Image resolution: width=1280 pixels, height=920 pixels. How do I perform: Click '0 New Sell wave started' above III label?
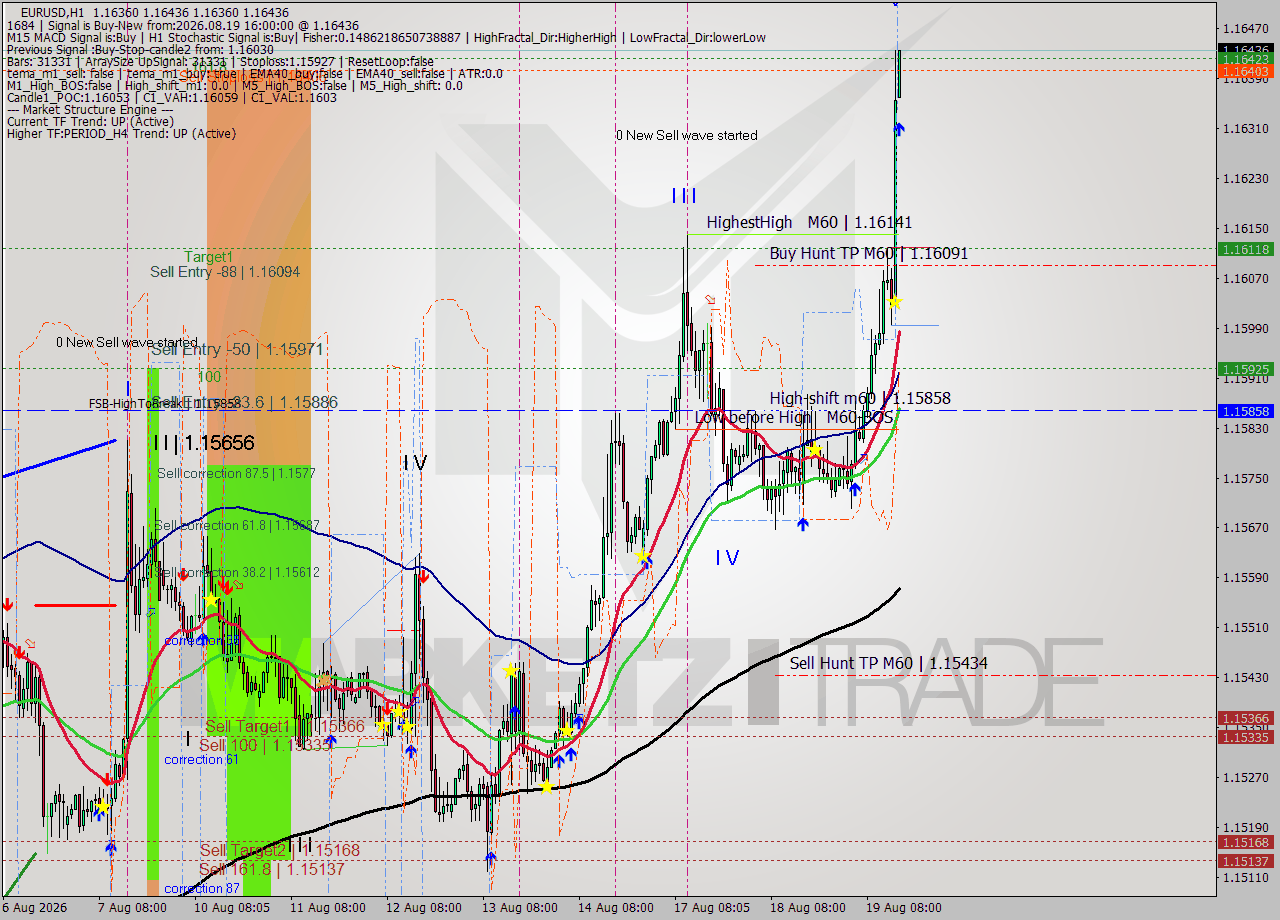[686, 135]
